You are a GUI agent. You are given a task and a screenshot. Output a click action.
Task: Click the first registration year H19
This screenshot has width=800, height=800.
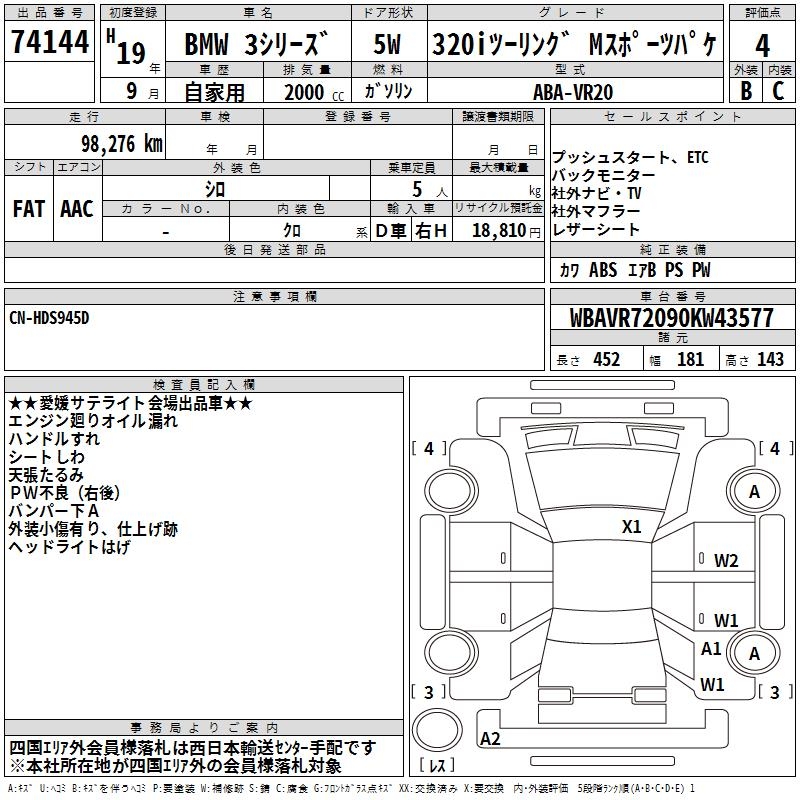click(x=127, y=47)
